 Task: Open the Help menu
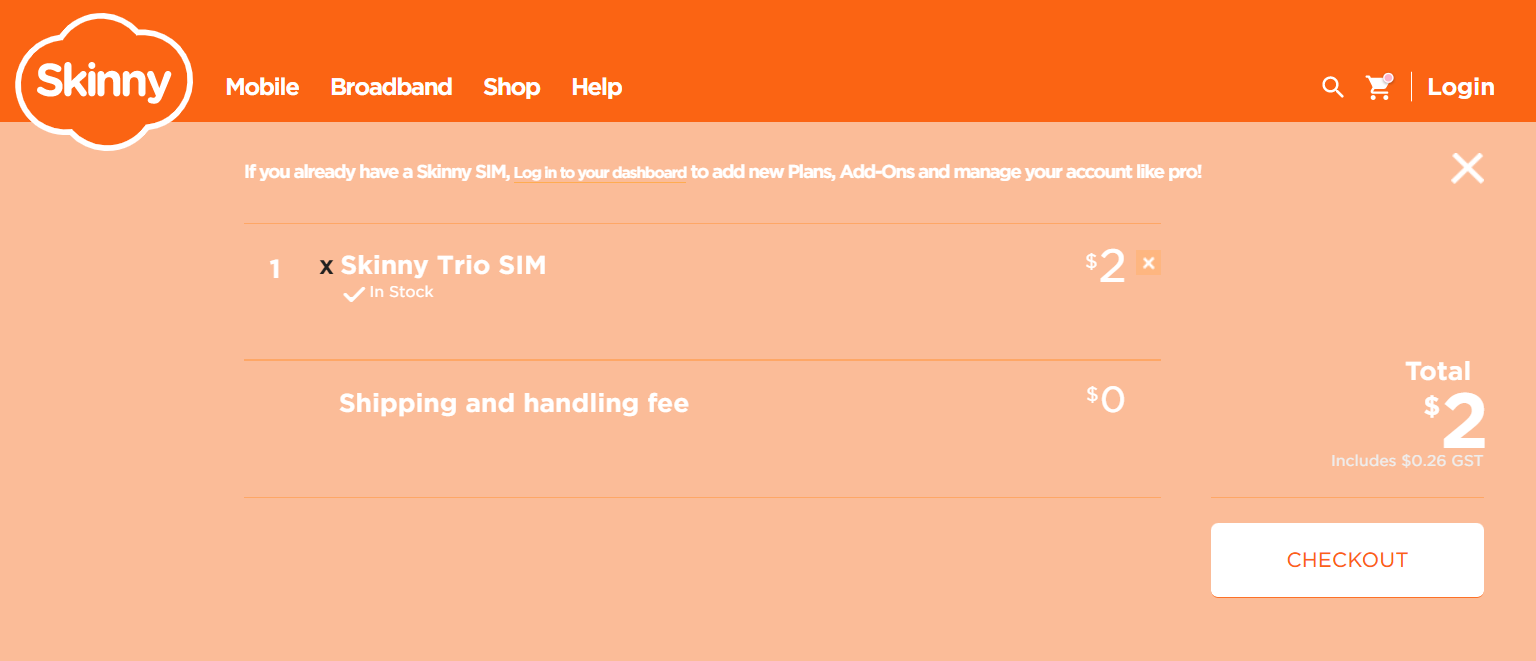[x=597, y=88]
